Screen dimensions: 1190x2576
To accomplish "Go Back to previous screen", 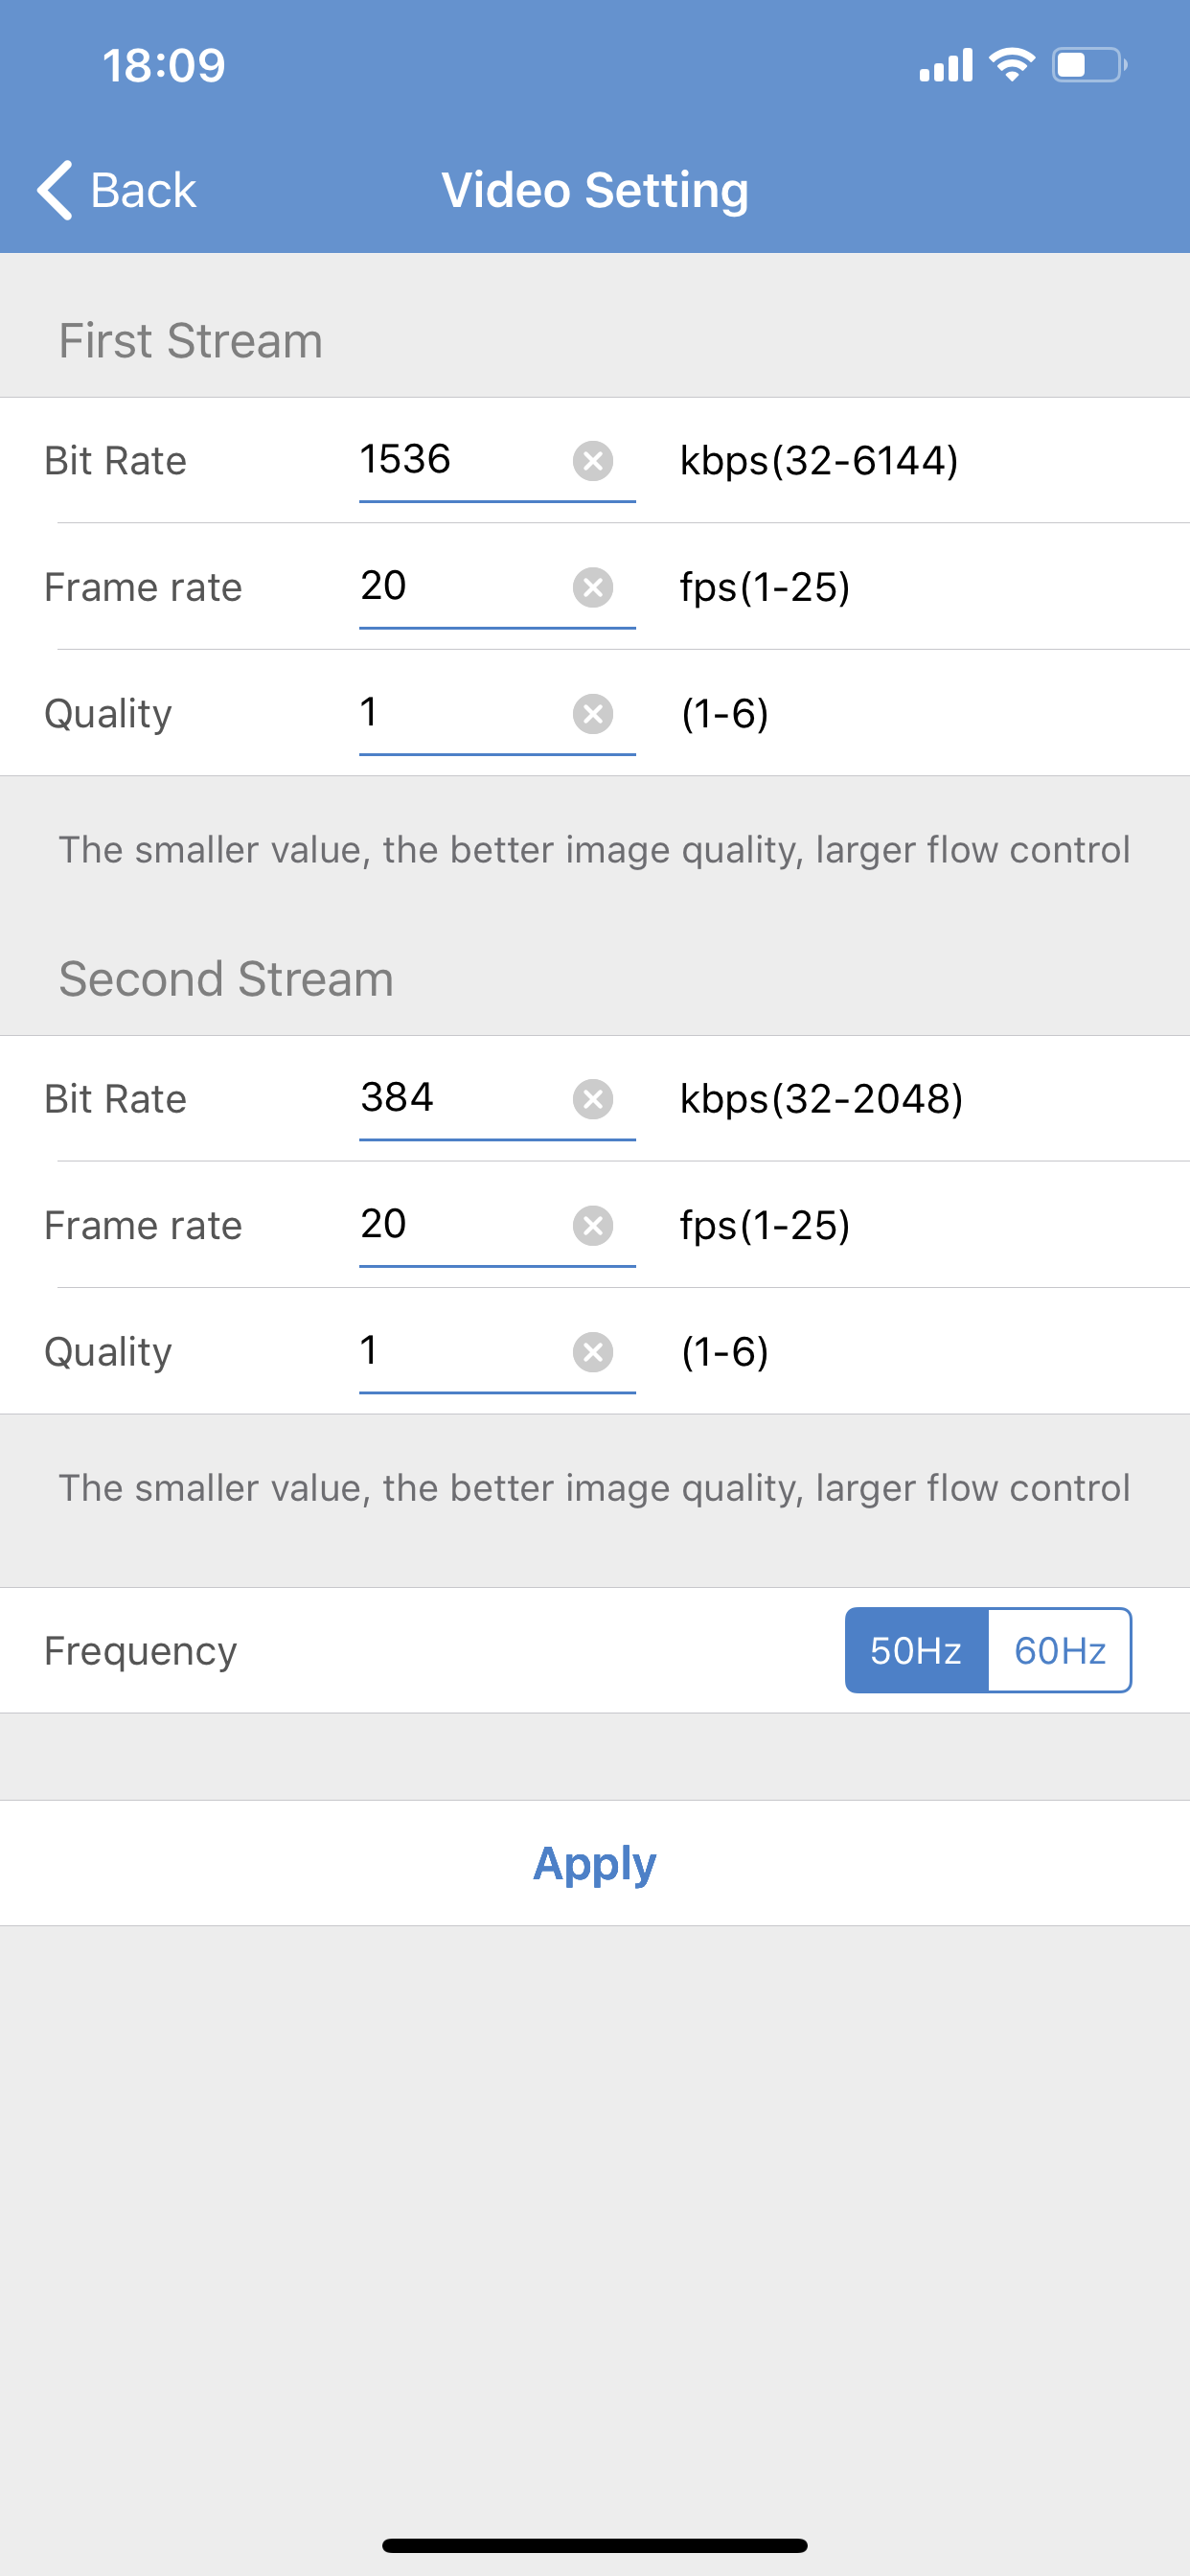I will coord(117,189).
